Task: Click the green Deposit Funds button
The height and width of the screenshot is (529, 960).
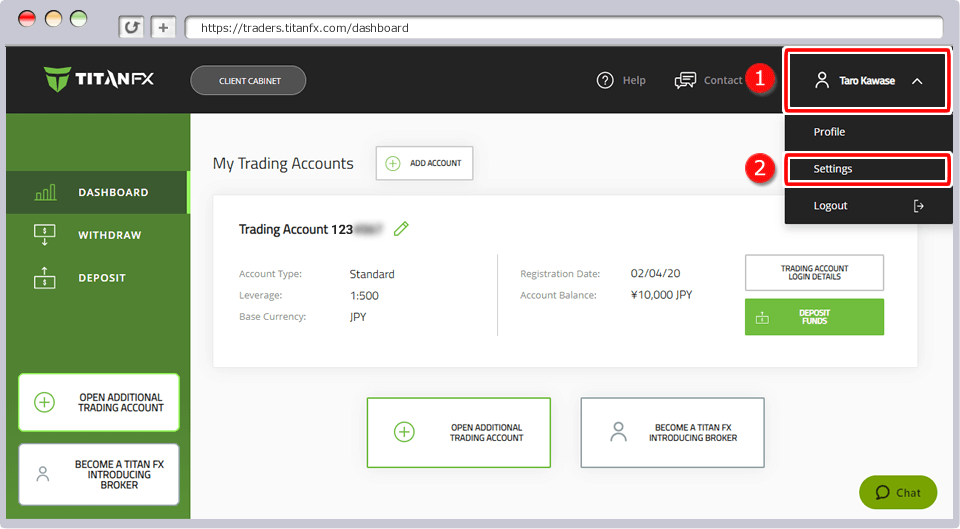Action: [814, 317]
